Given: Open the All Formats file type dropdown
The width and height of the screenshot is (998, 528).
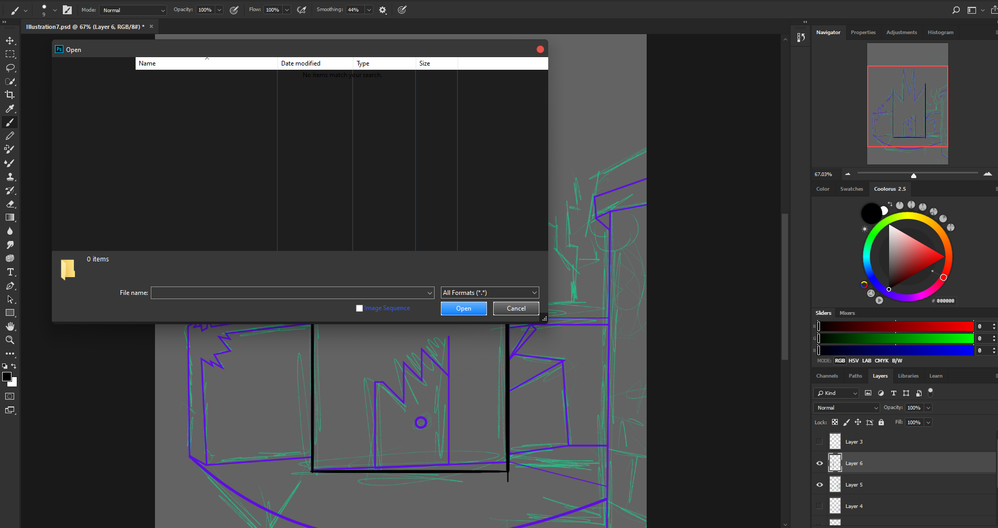Looking at the screenshot, I should coord(490,293).
